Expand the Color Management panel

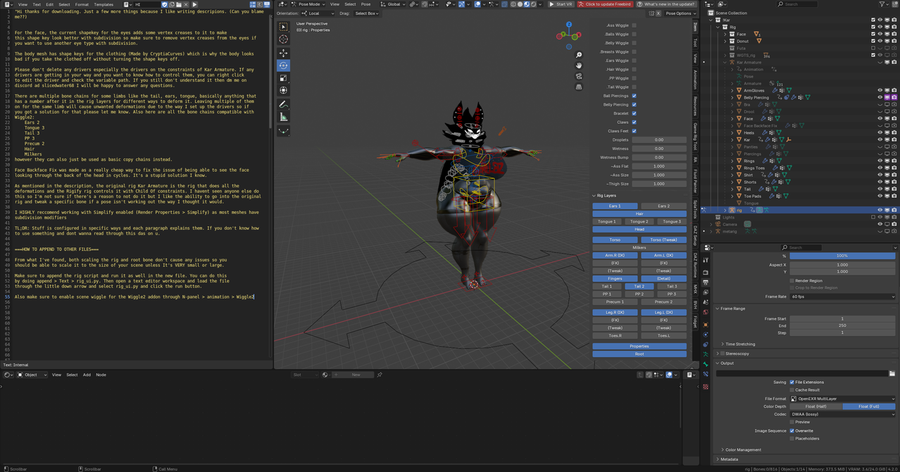745,450
